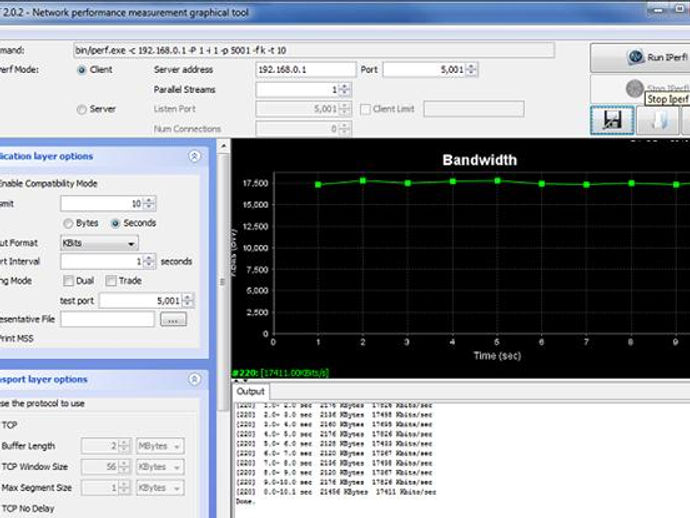Image resolution: width=690 pixels, height=518 pixels.
Task: Click the Done. line in output
Action: click(245, 502)
